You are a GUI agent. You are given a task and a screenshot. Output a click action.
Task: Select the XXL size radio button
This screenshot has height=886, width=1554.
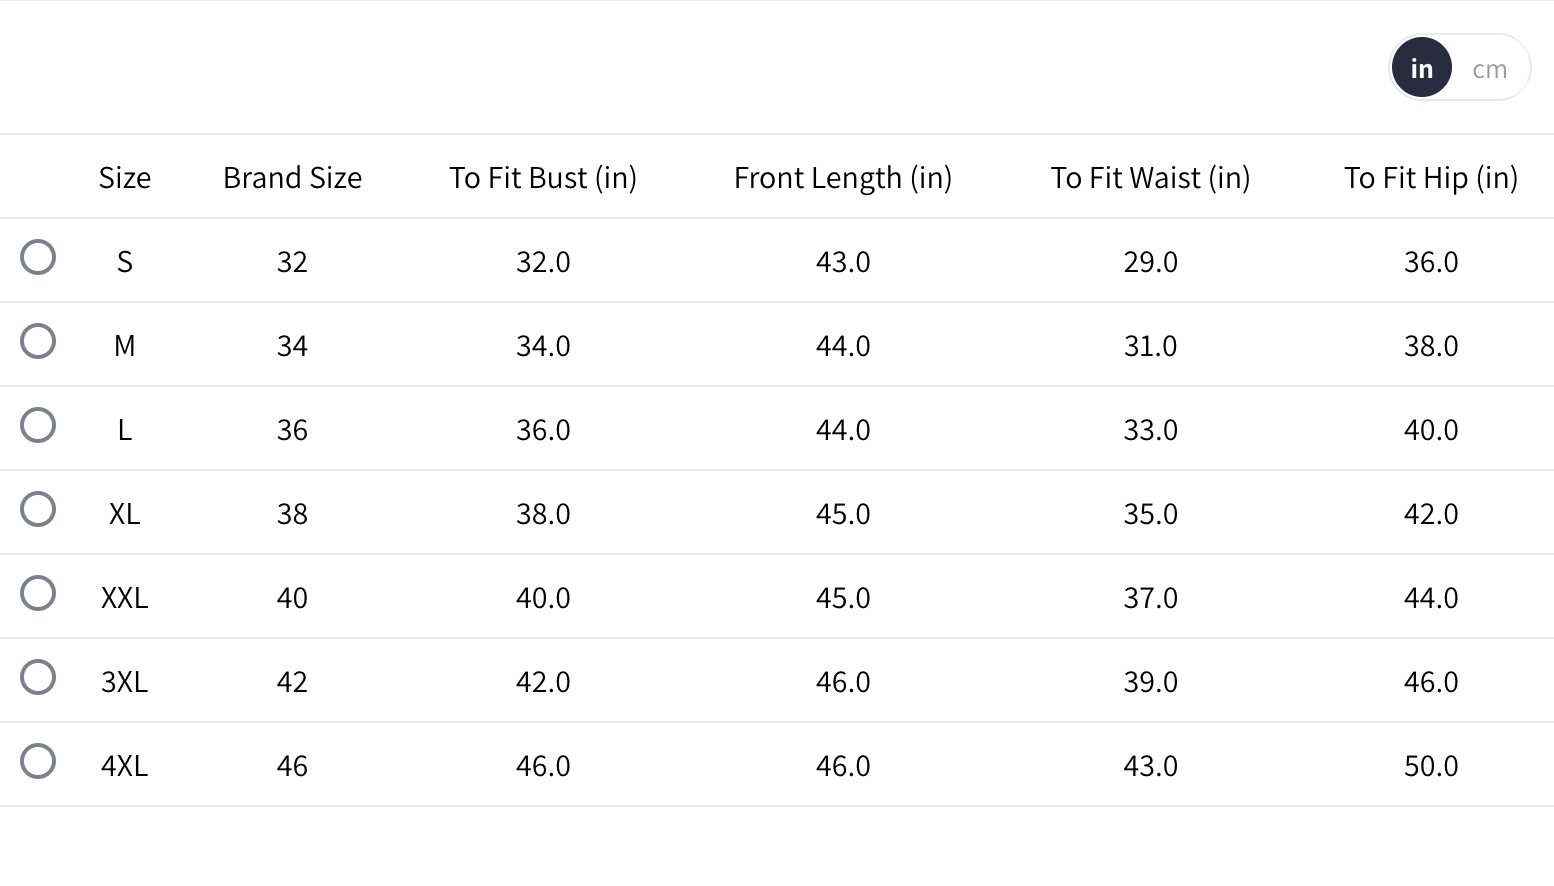[38, 593]
